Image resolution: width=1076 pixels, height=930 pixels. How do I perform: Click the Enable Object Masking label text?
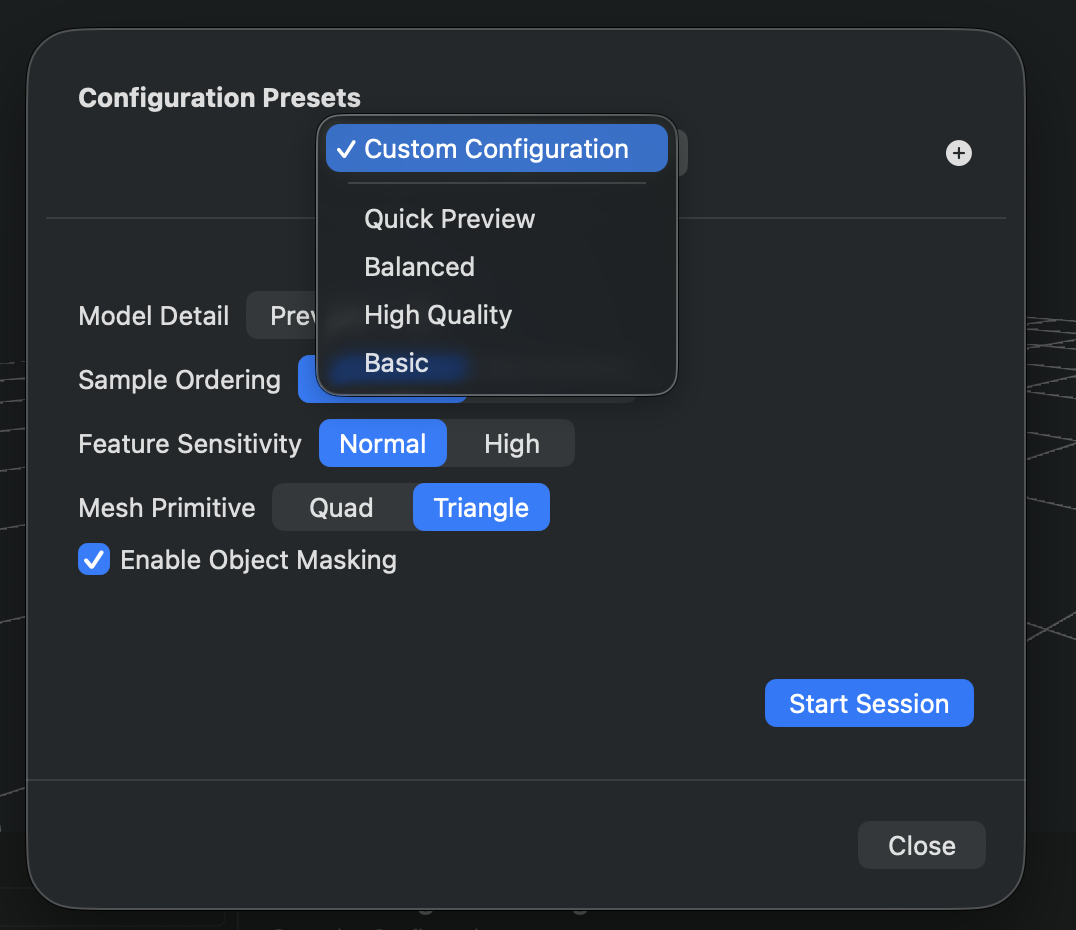(x=257, y=559)
